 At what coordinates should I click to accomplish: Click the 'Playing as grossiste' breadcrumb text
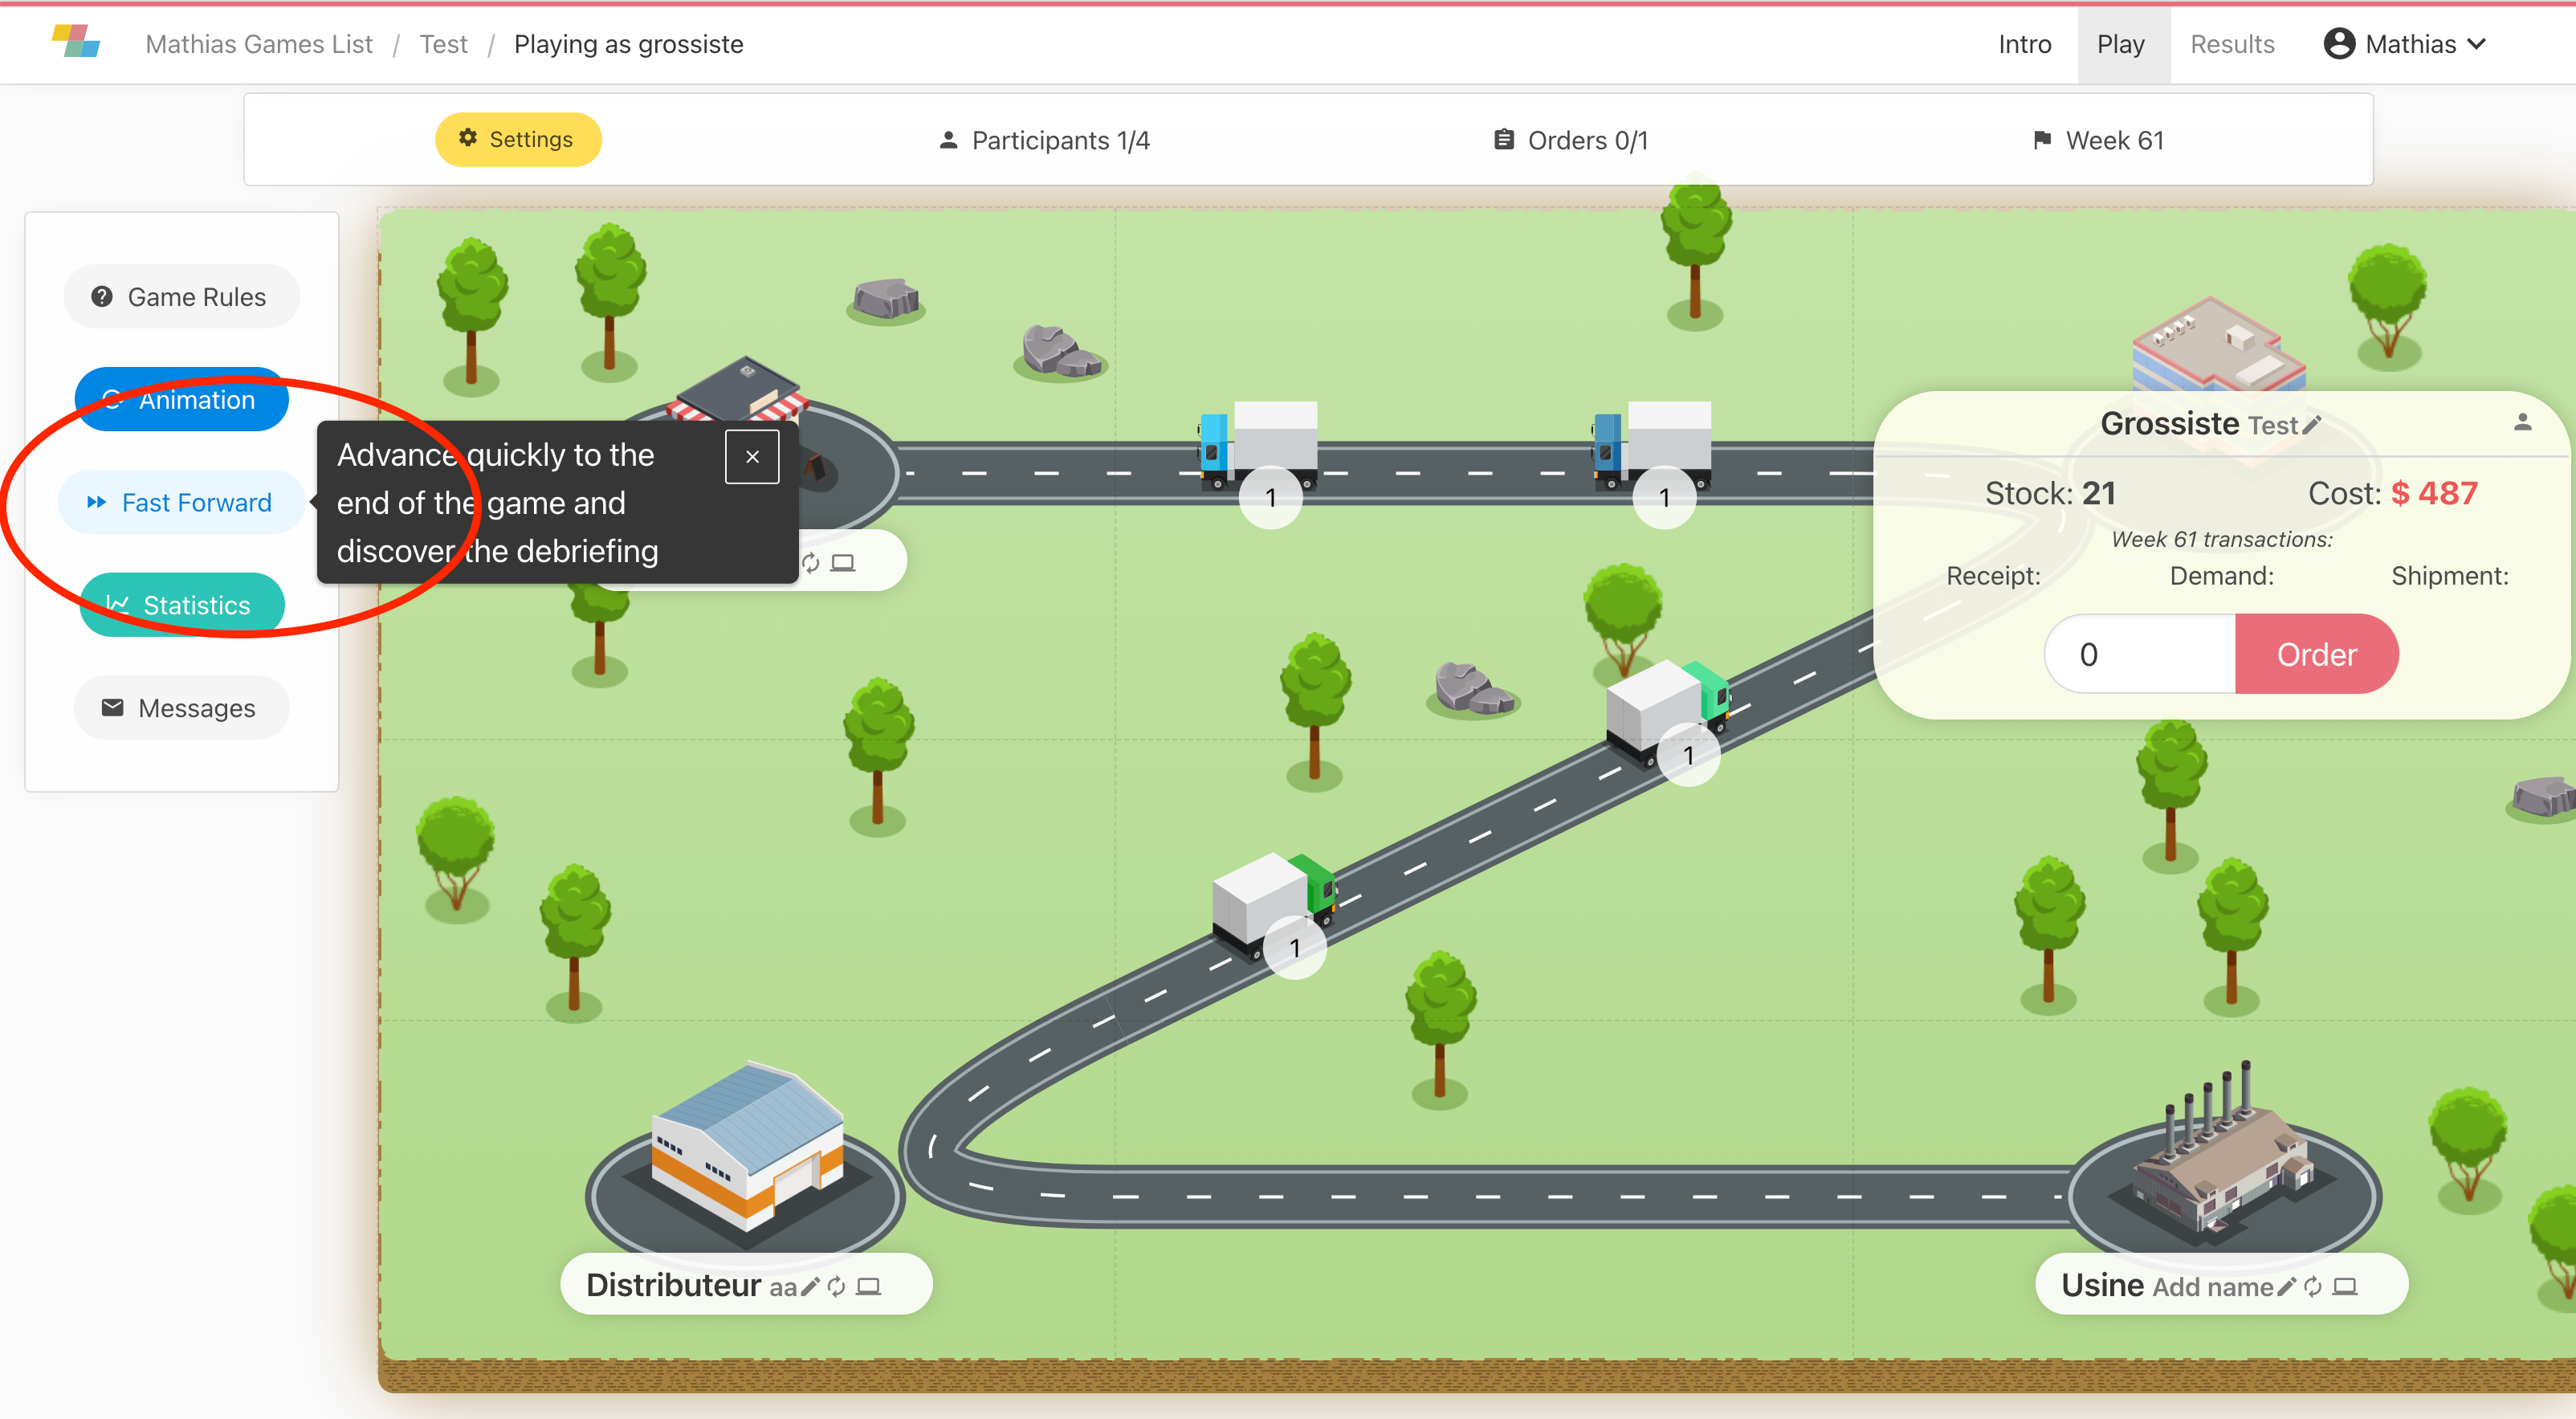point(628,44)
